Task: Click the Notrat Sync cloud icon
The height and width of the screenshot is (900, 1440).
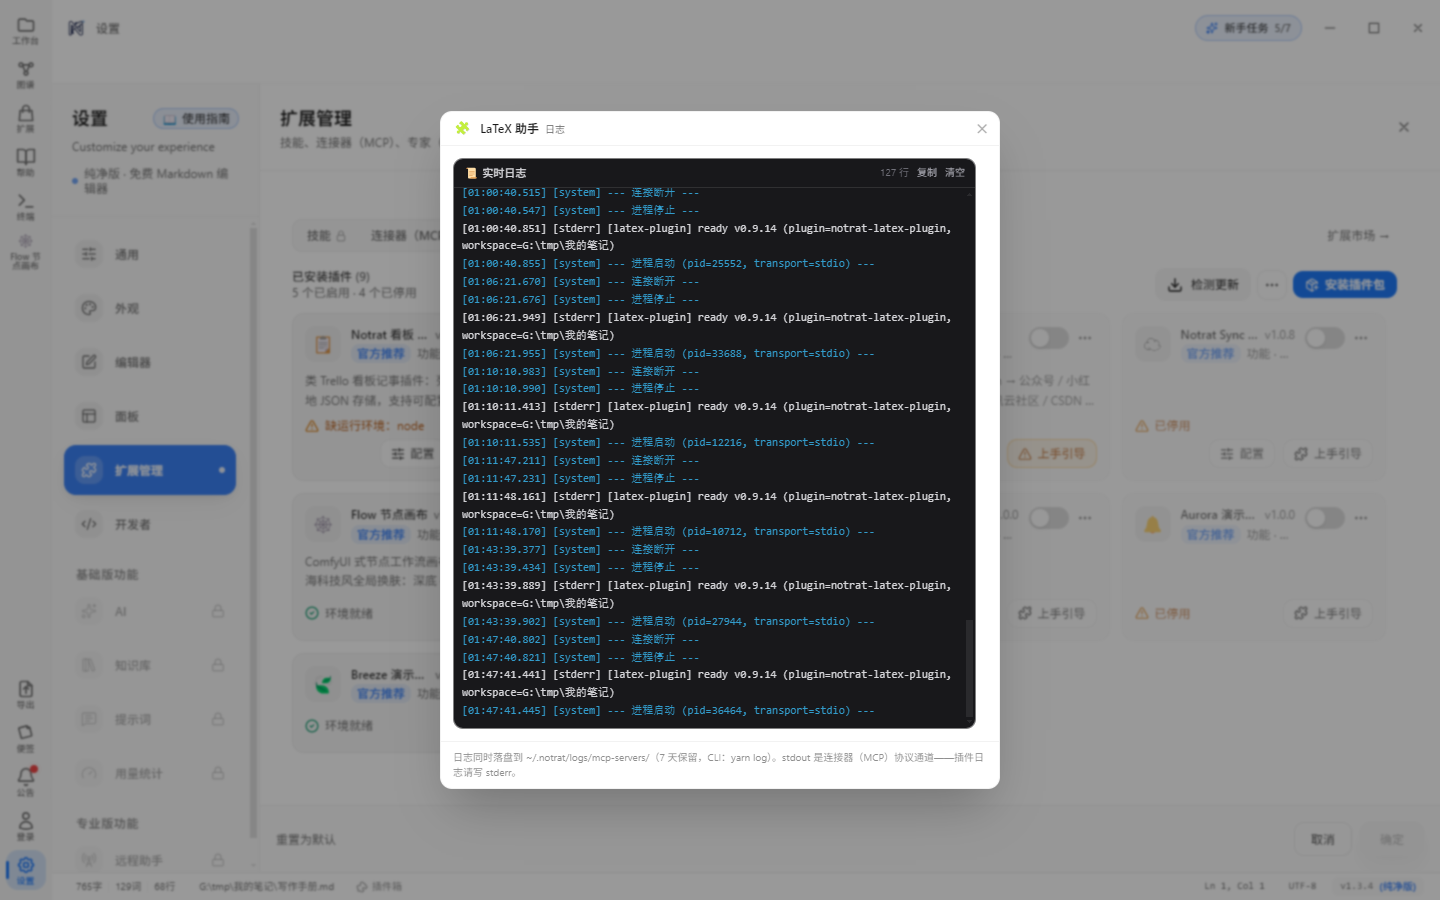Action: click(1152, 345)
